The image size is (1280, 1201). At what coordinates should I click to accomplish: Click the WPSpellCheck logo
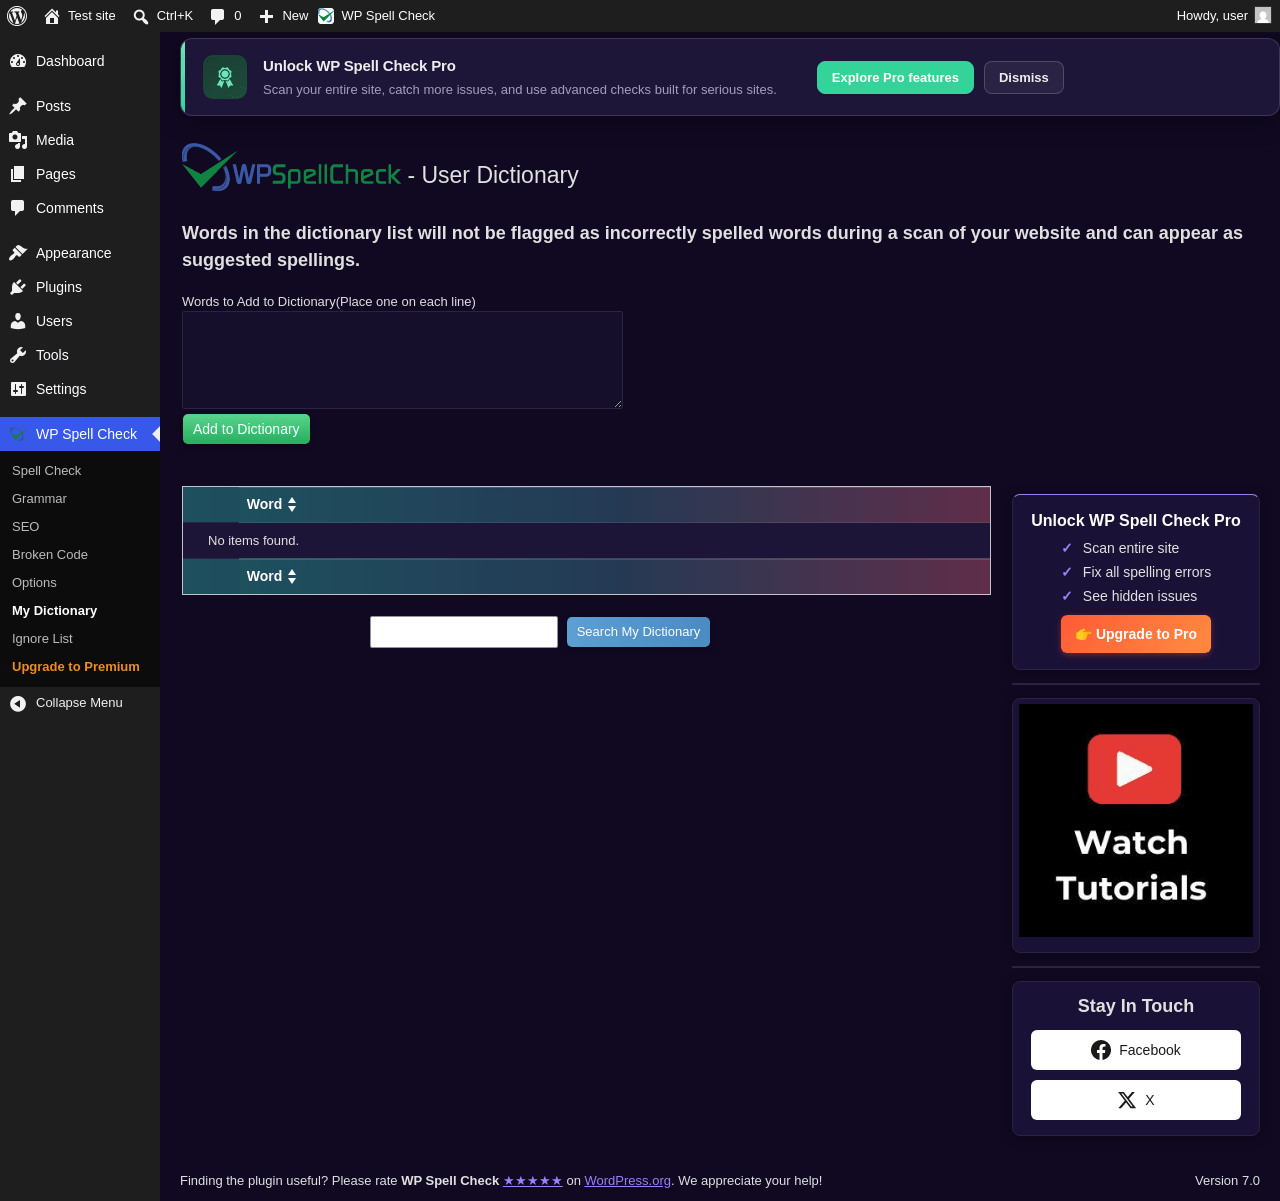coord(291,167)
